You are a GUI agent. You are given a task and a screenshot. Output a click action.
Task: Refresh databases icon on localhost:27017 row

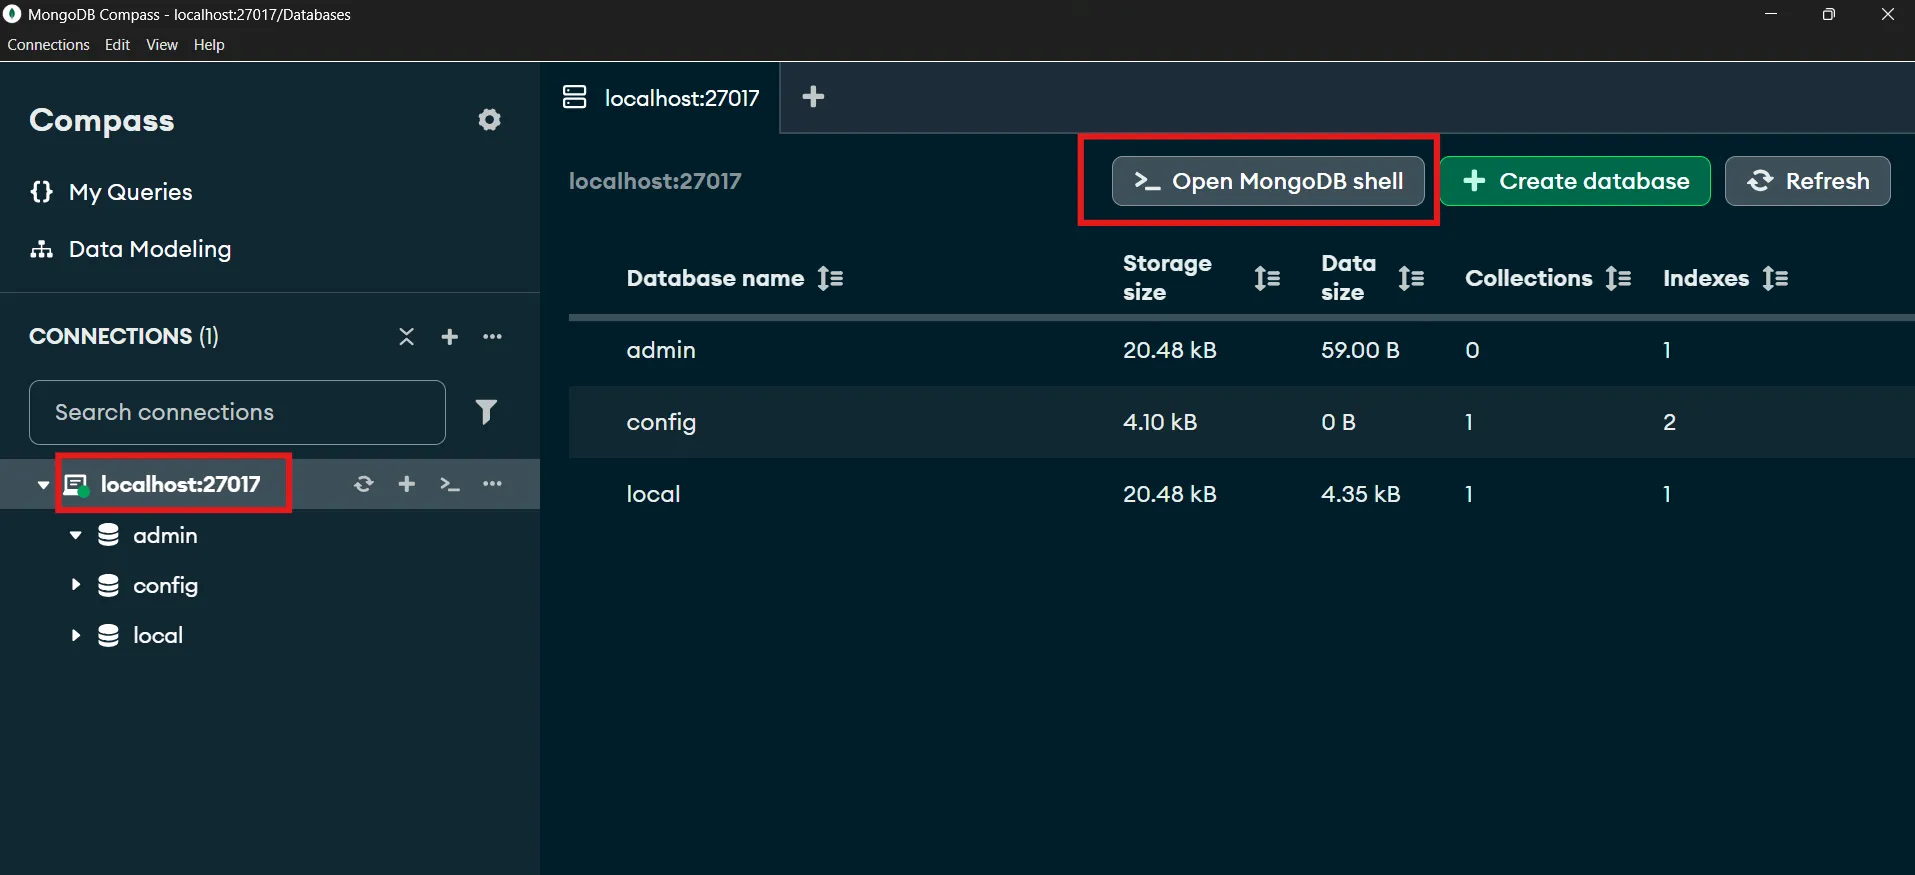point(364,485)
